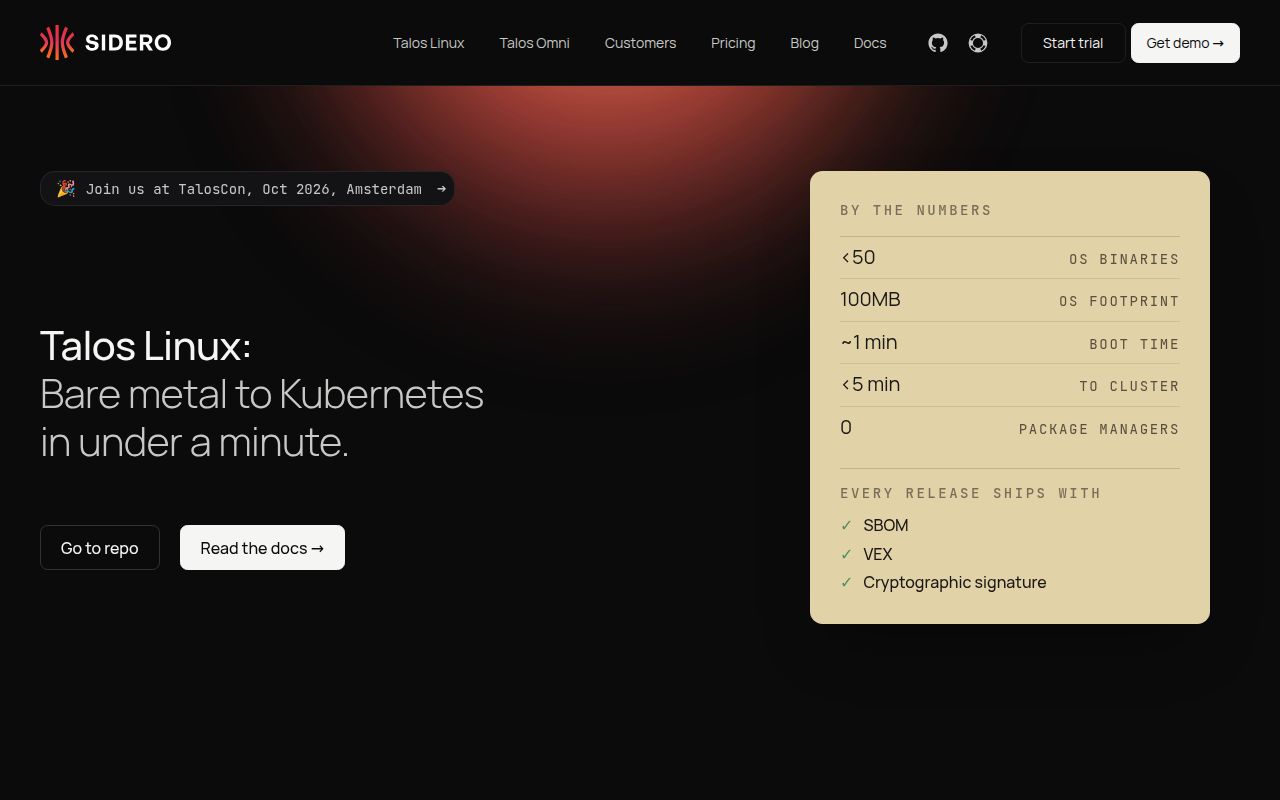Click the EVERY RELEASE SHIPS WITH heading
Screen dimensions: 1280x800
[x=970, y=493]
